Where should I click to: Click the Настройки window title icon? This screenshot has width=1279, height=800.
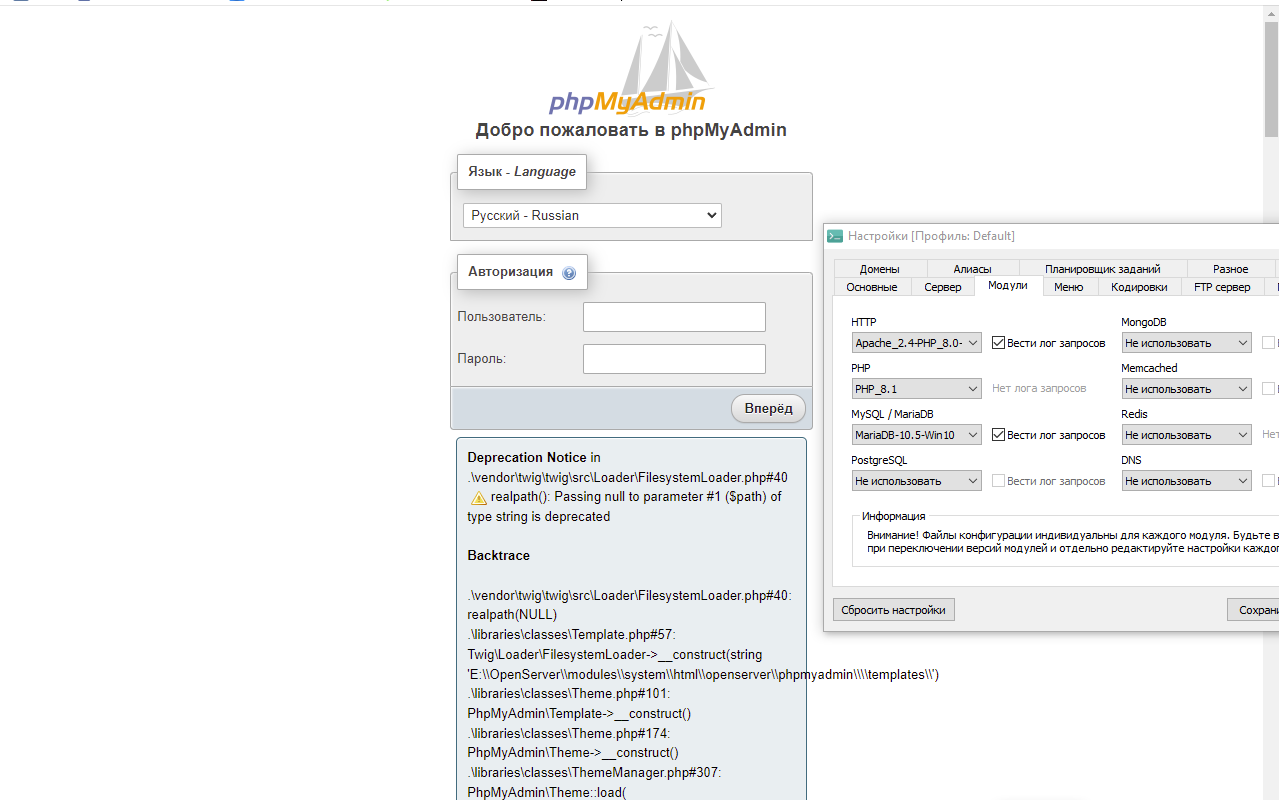[x=835, y=236]
